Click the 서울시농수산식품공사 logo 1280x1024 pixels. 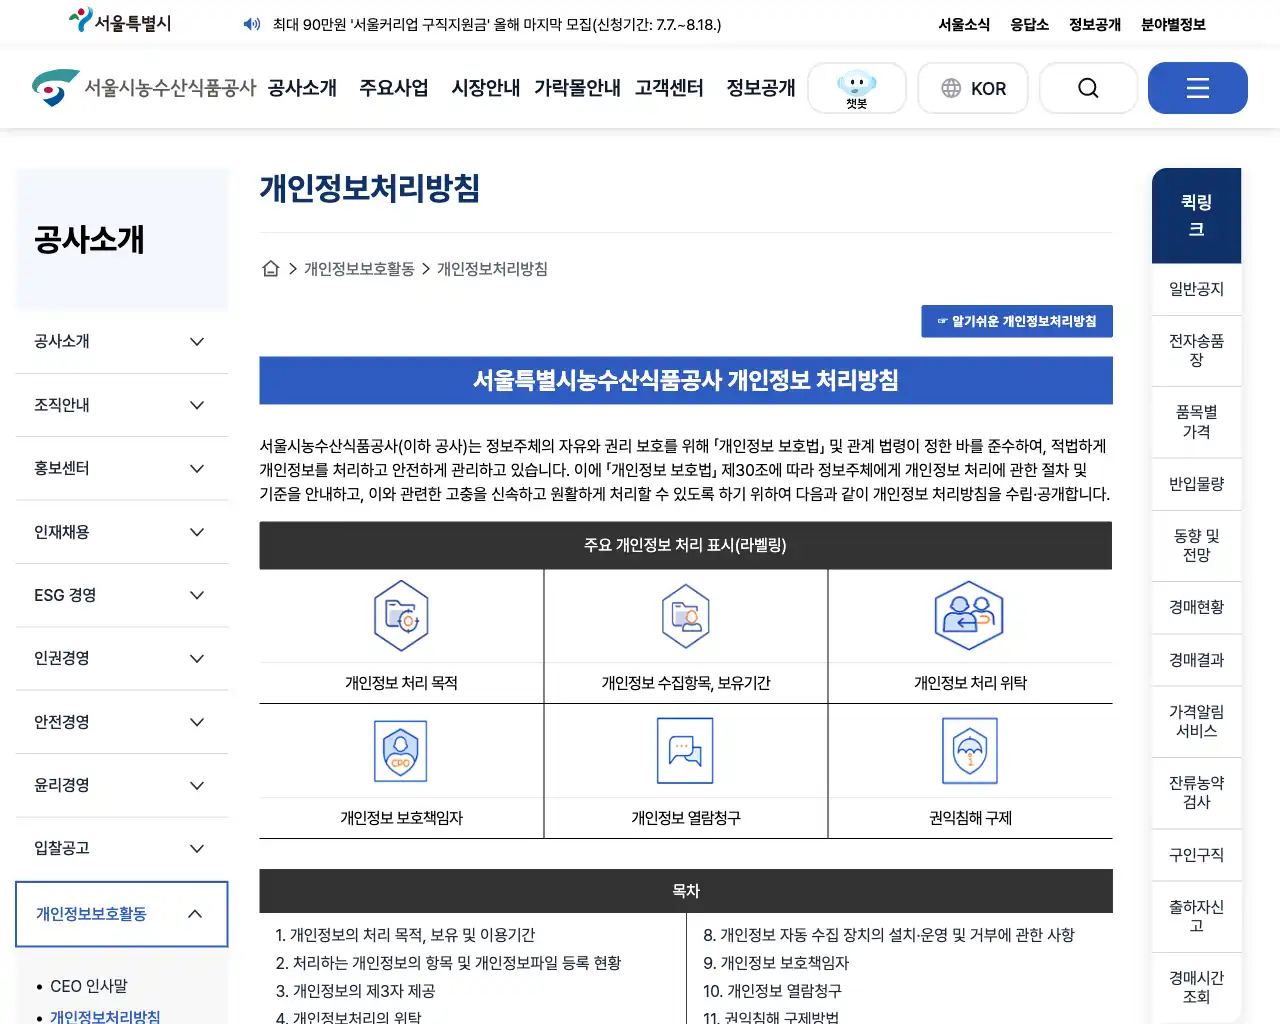[144, 88]
